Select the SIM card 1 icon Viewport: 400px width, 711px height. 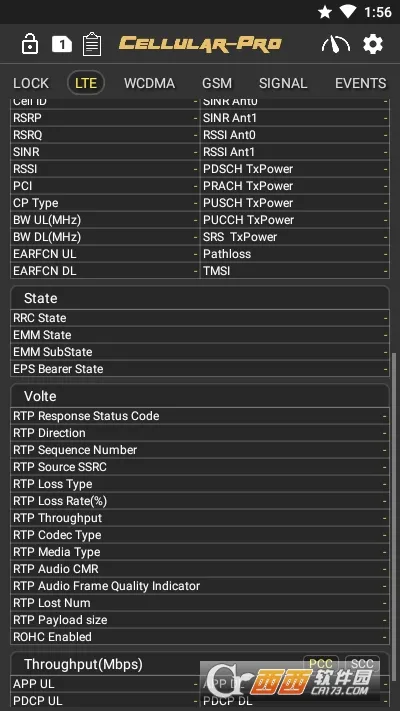pyautogui.click(x=62, y=44)
